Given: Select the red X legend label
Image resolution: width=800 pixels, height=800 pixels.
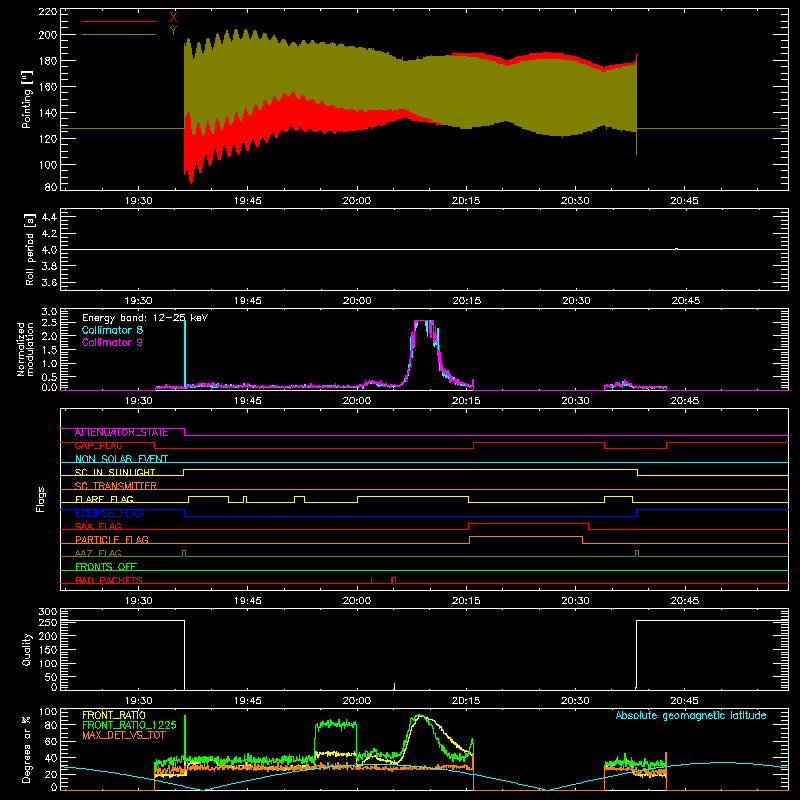Looking at the screenshot, I should (x=173, y=17).
